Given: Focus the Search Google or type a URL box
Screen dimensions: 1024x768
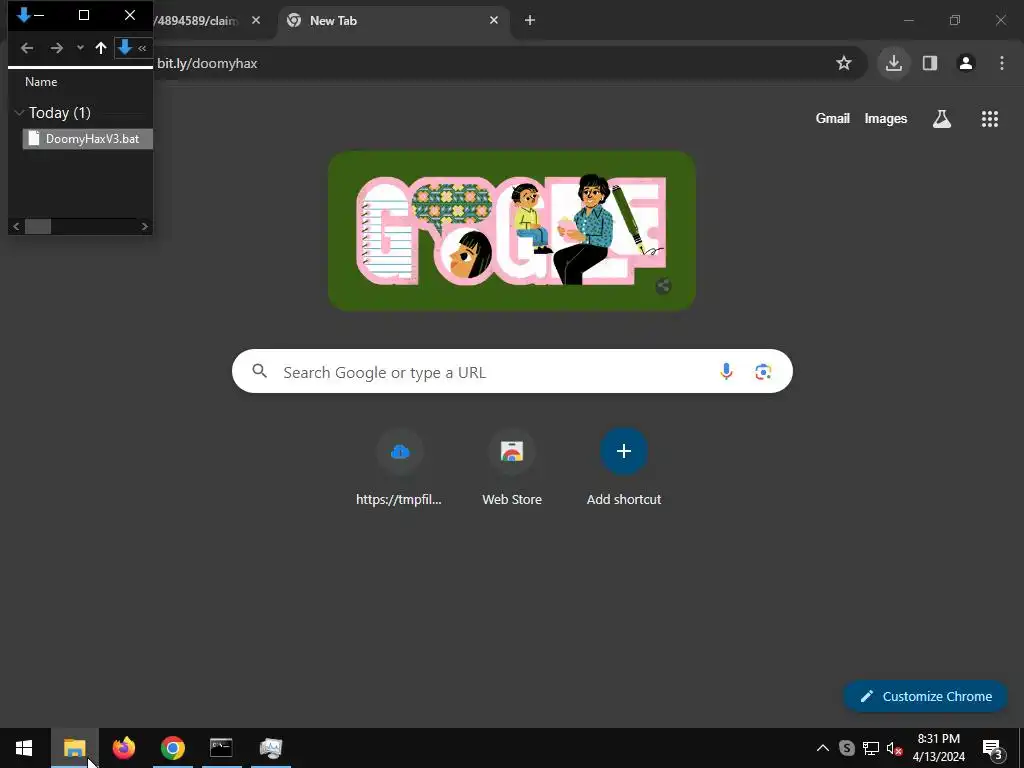Looking at the screenshot, I should click(x=512, y=372).
